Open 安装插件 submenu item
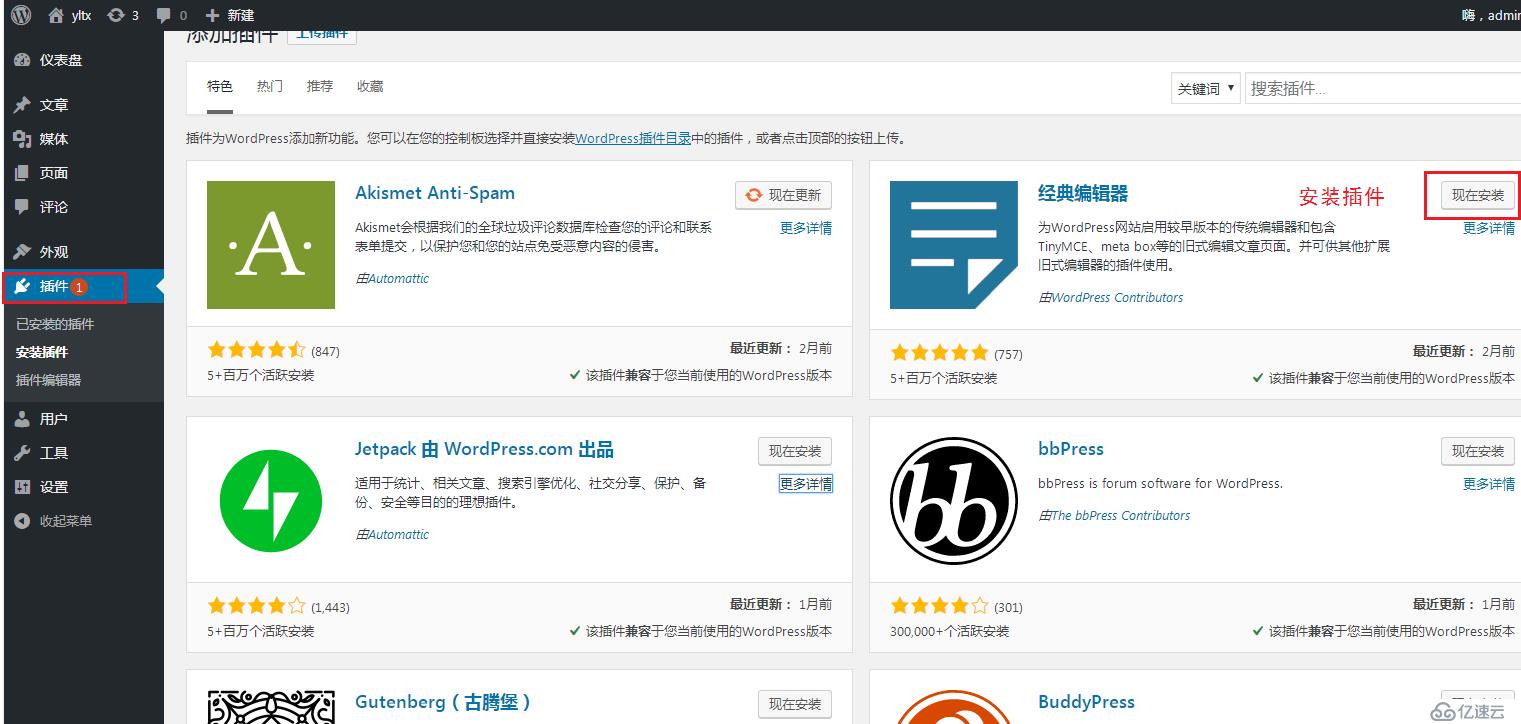Screen dimensions: 1521x724 pyautogui.click(x=42, y=352)
